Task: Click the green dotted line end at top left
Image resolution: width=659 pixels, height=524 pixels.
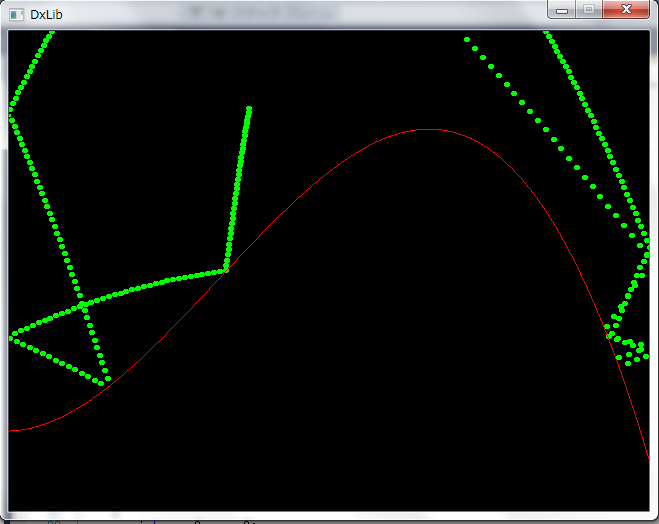Action: coord(49,35)
